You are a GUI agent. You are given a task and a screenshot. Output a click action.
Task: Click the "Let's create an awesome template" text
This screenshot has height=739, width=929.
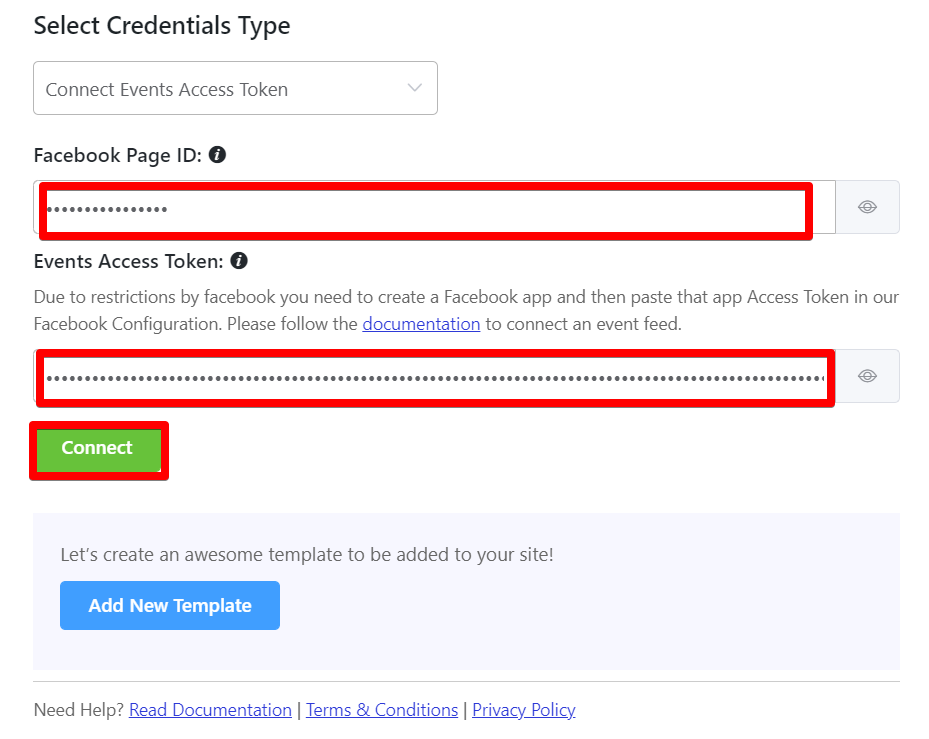pyautogui.click(x=307, y=554)
